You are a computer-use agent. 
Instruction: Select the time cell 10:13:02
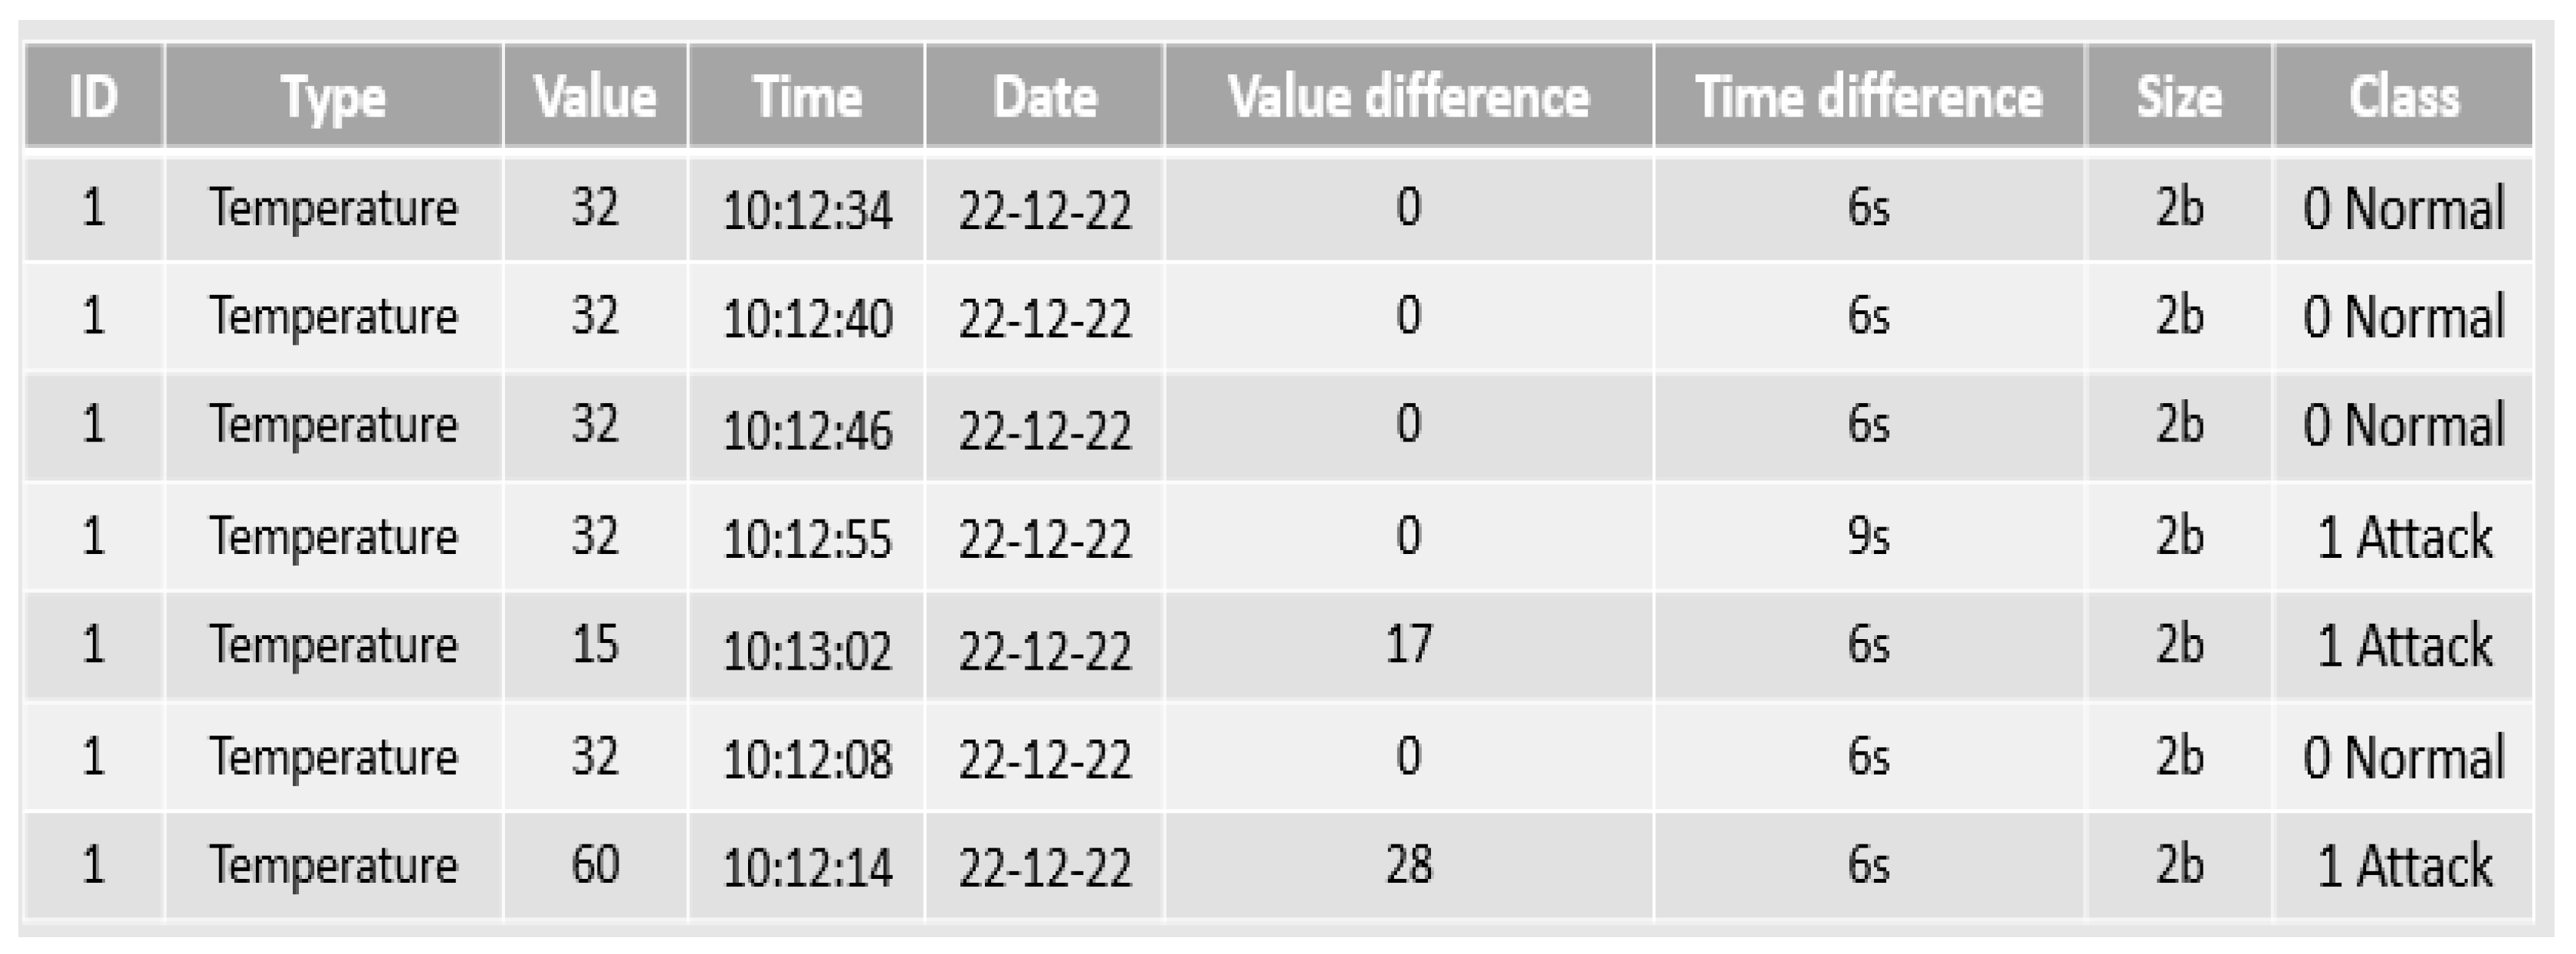tap(806, 648)
